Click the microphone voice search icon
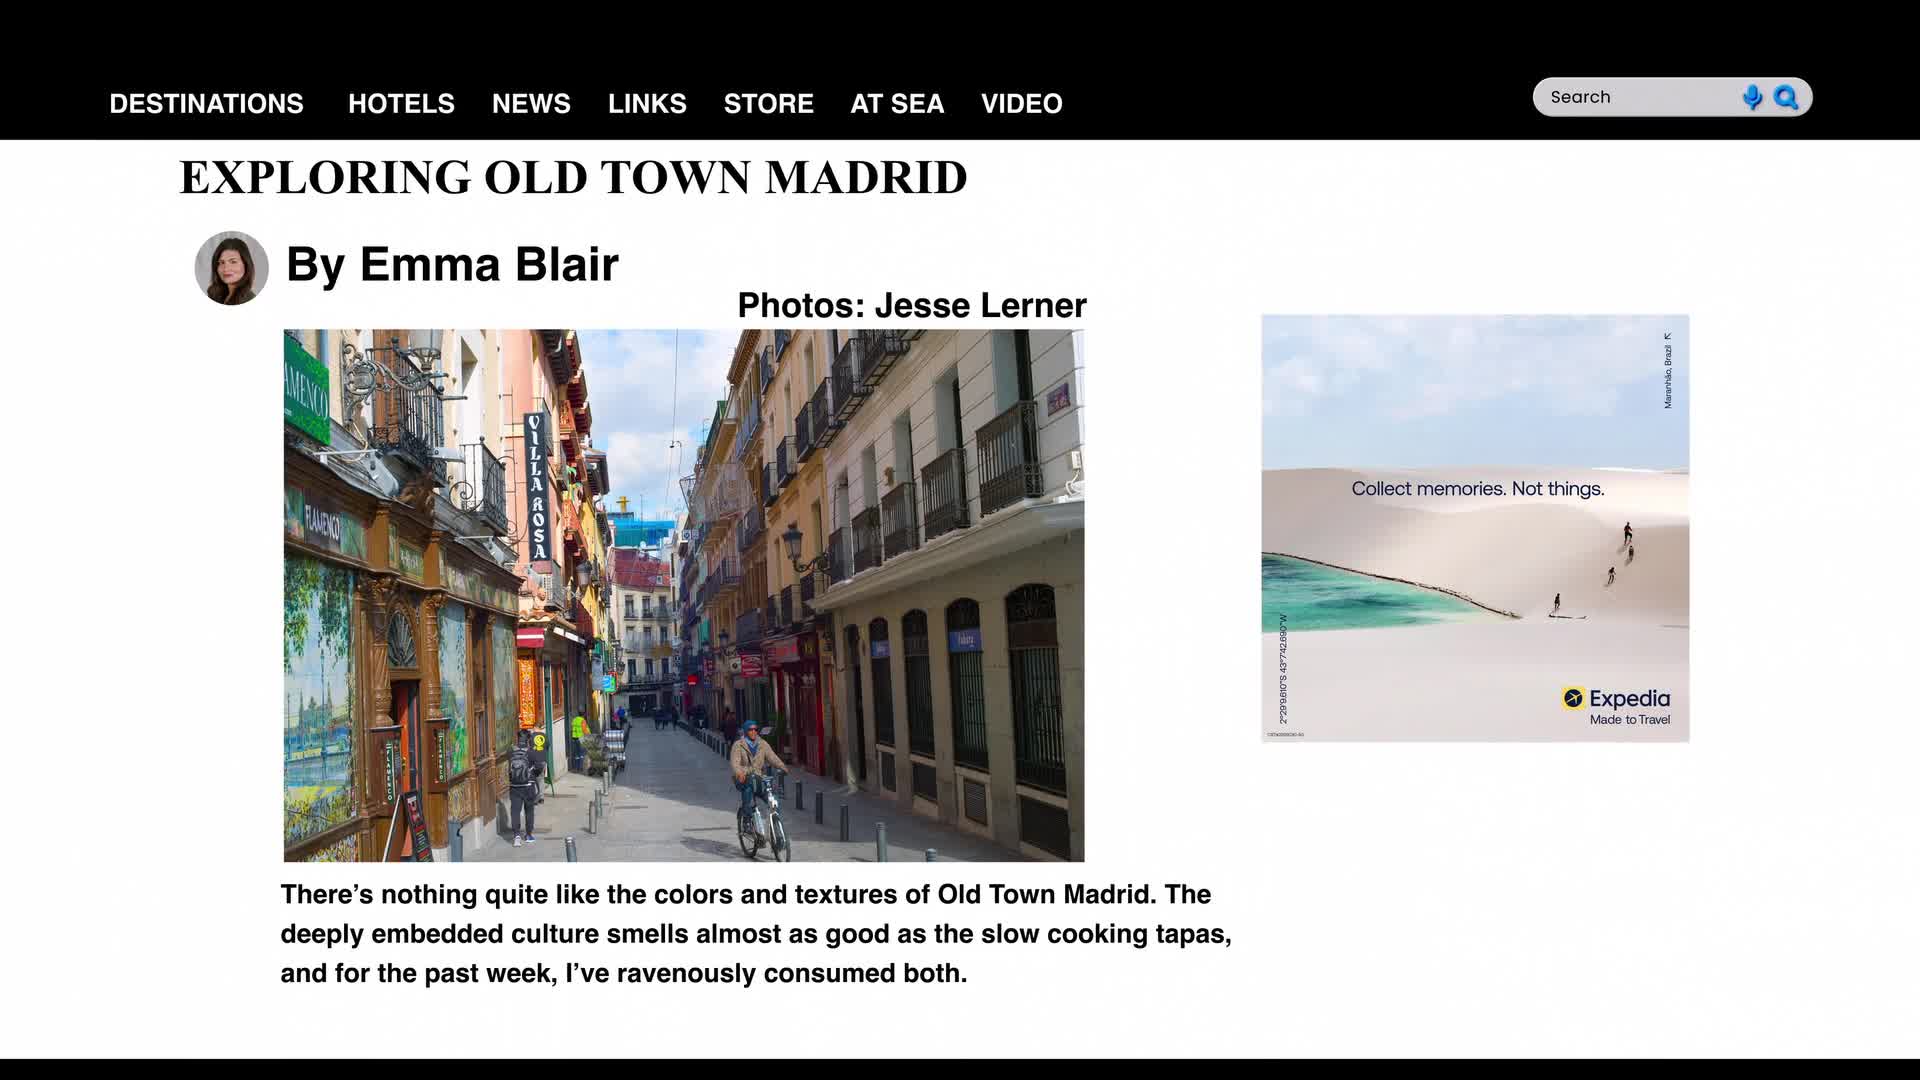Screen dimensions: 1920x1080 tap(1752, 97)
